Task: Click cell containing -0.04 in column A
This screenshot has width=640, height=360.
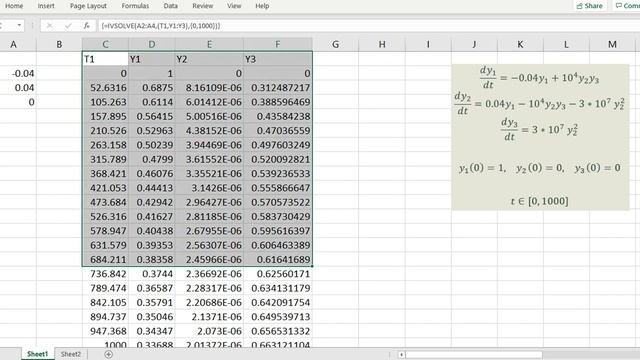Action: 18,73
